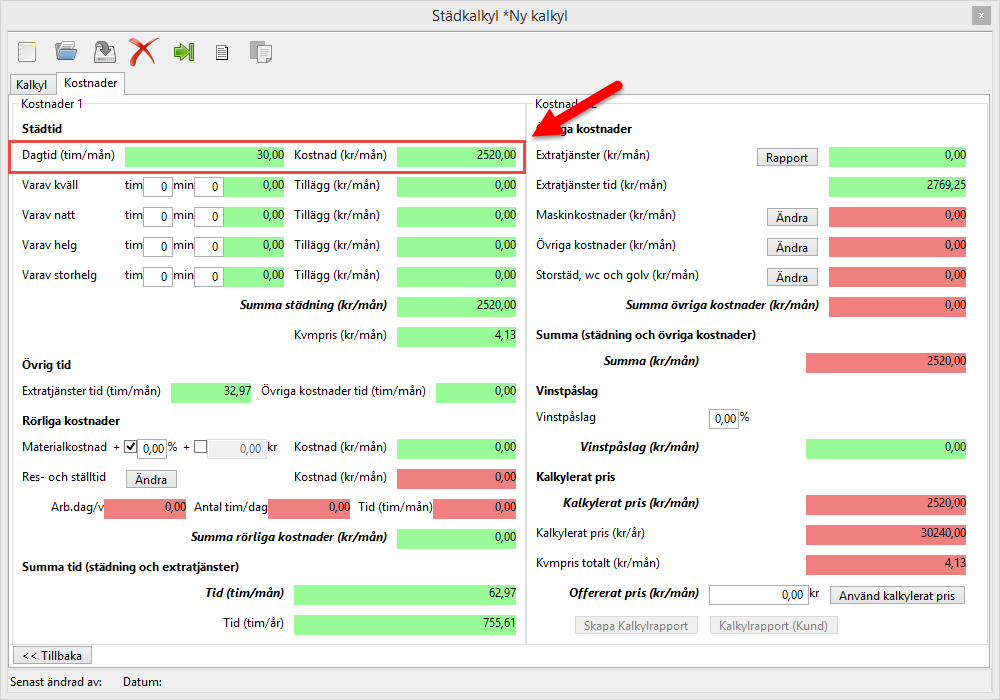Viewport: 1000px width, 700px height.
Task: Switch to the Kalkyl tab
Action: (31, 85)
